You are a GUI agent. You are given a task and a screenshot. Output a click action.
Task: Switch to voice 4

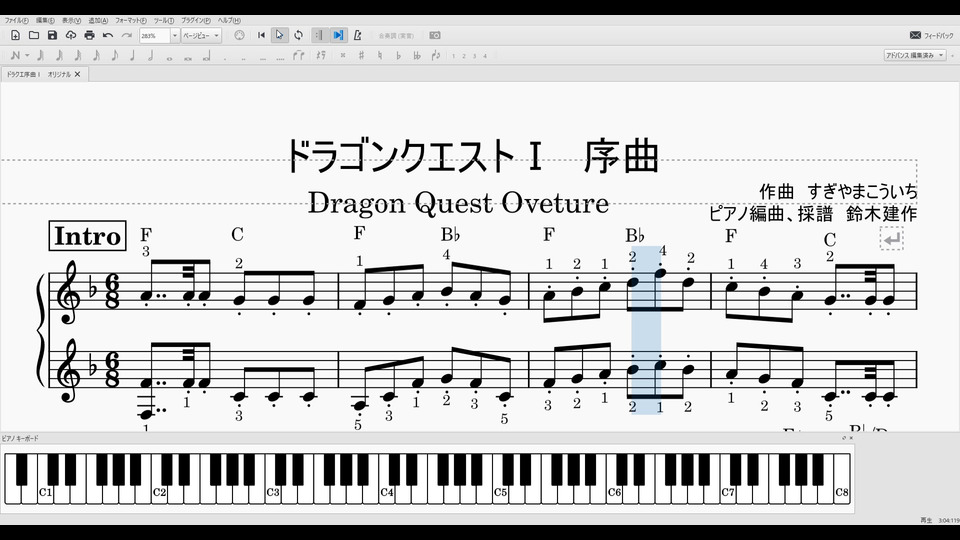pos(485,56)
